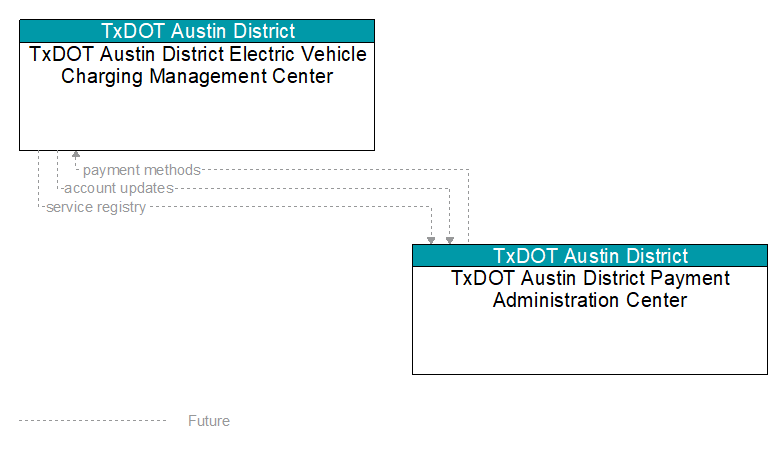Click the 'service registry' flow label
This screenshot has width=783, height=449.
click(96, 207)
